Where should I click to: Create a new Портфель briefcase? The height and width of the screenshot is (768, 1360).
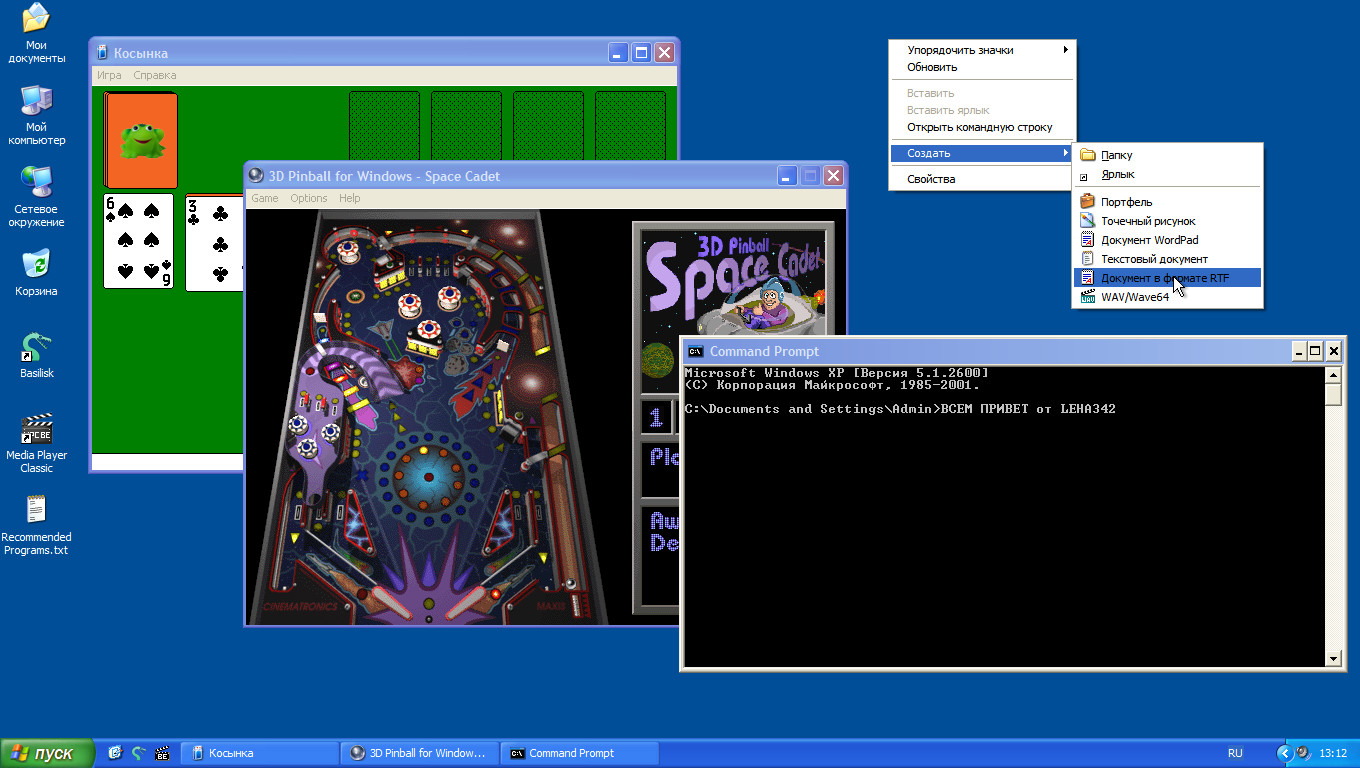tap(1167, 202)
